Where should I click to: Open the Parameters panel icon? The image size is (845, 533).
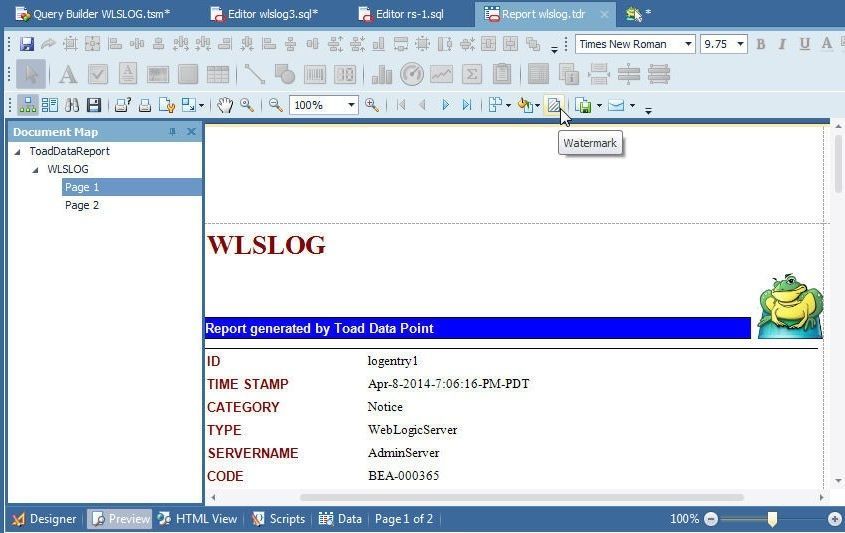click(50, 105)
